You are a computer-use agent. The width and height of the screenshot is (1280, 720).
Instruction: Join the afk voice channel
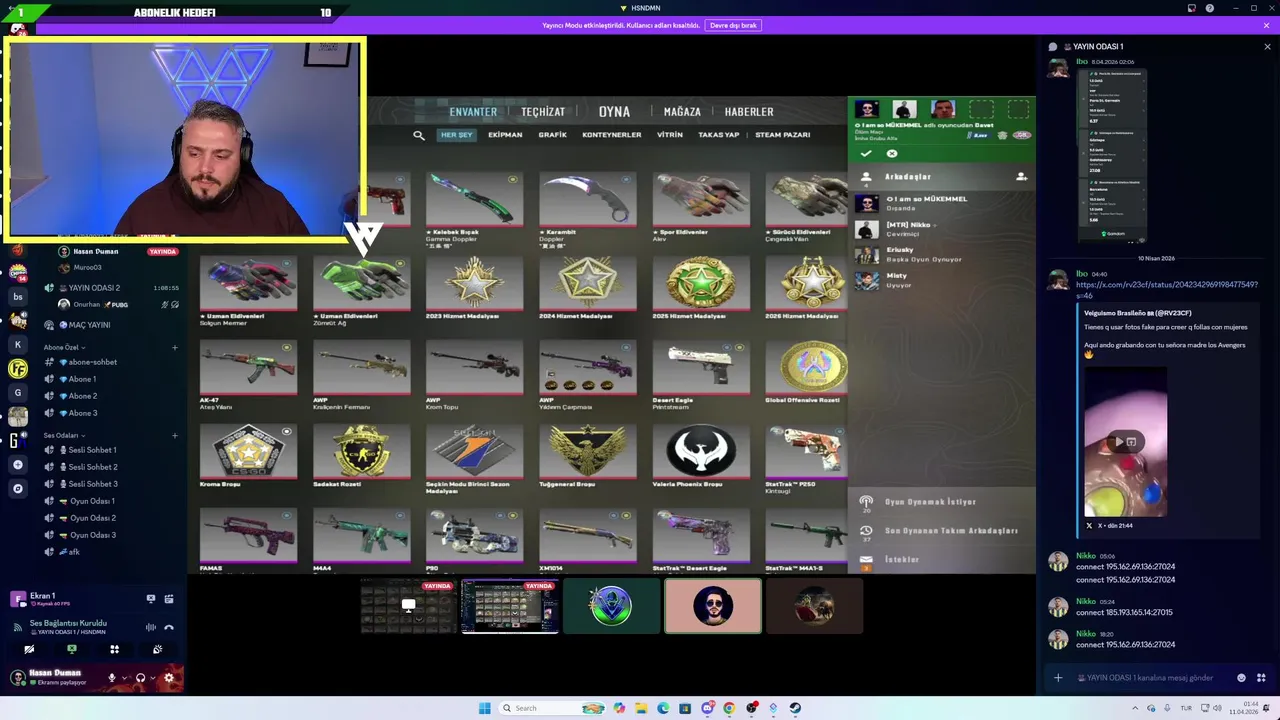point(74,552)
